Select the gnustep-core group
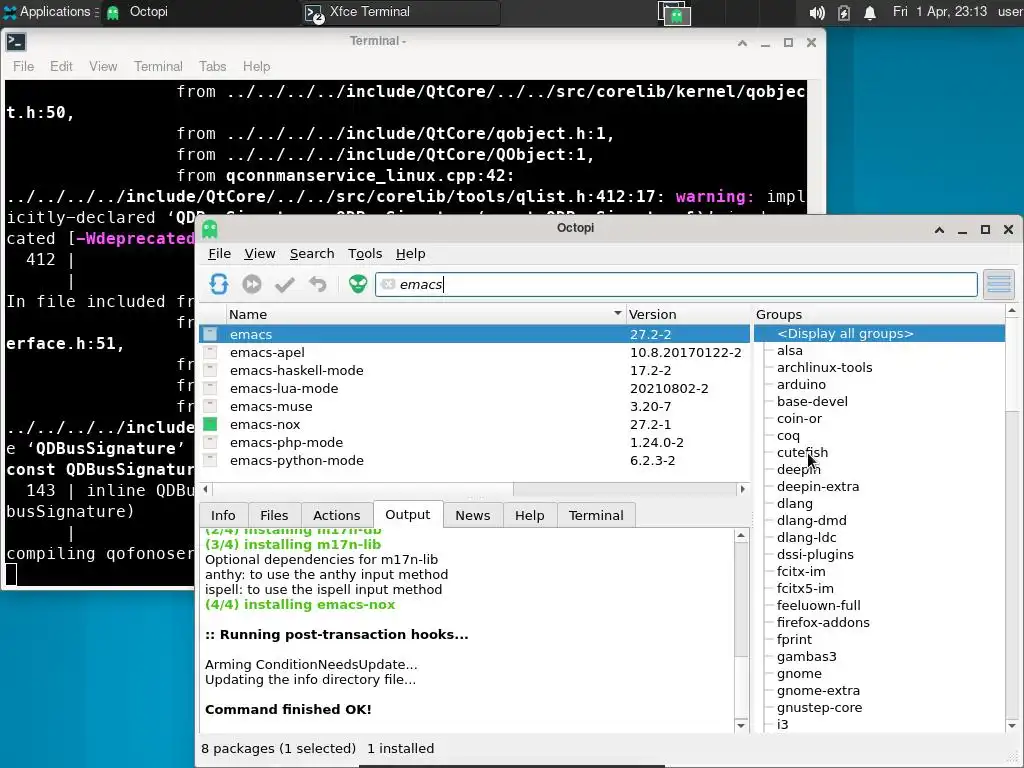Viewport: 1024px width, 768px height. [819, 707]
